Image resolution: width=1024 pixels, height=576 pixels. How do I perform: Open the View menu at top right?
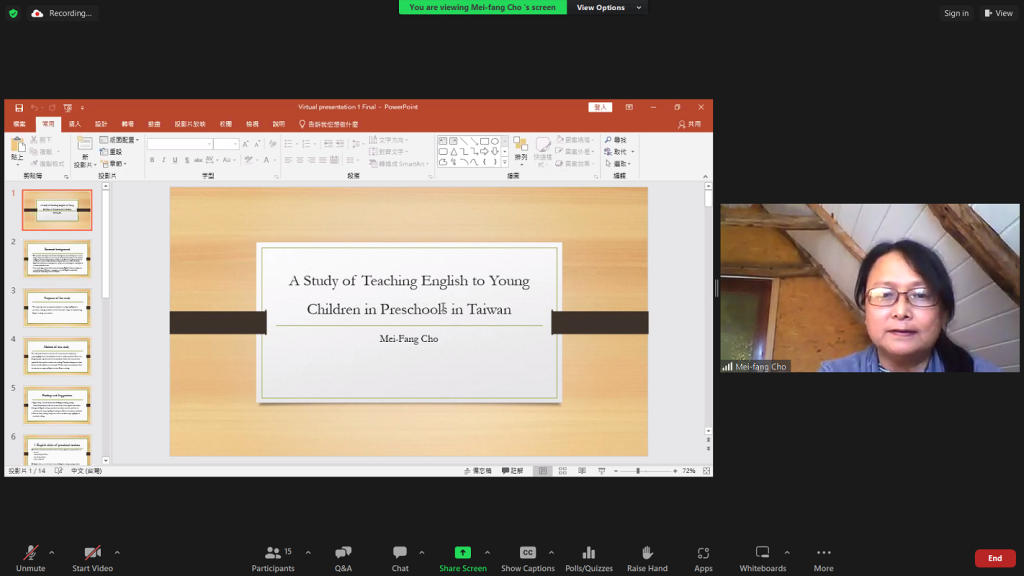coord(998,13)
